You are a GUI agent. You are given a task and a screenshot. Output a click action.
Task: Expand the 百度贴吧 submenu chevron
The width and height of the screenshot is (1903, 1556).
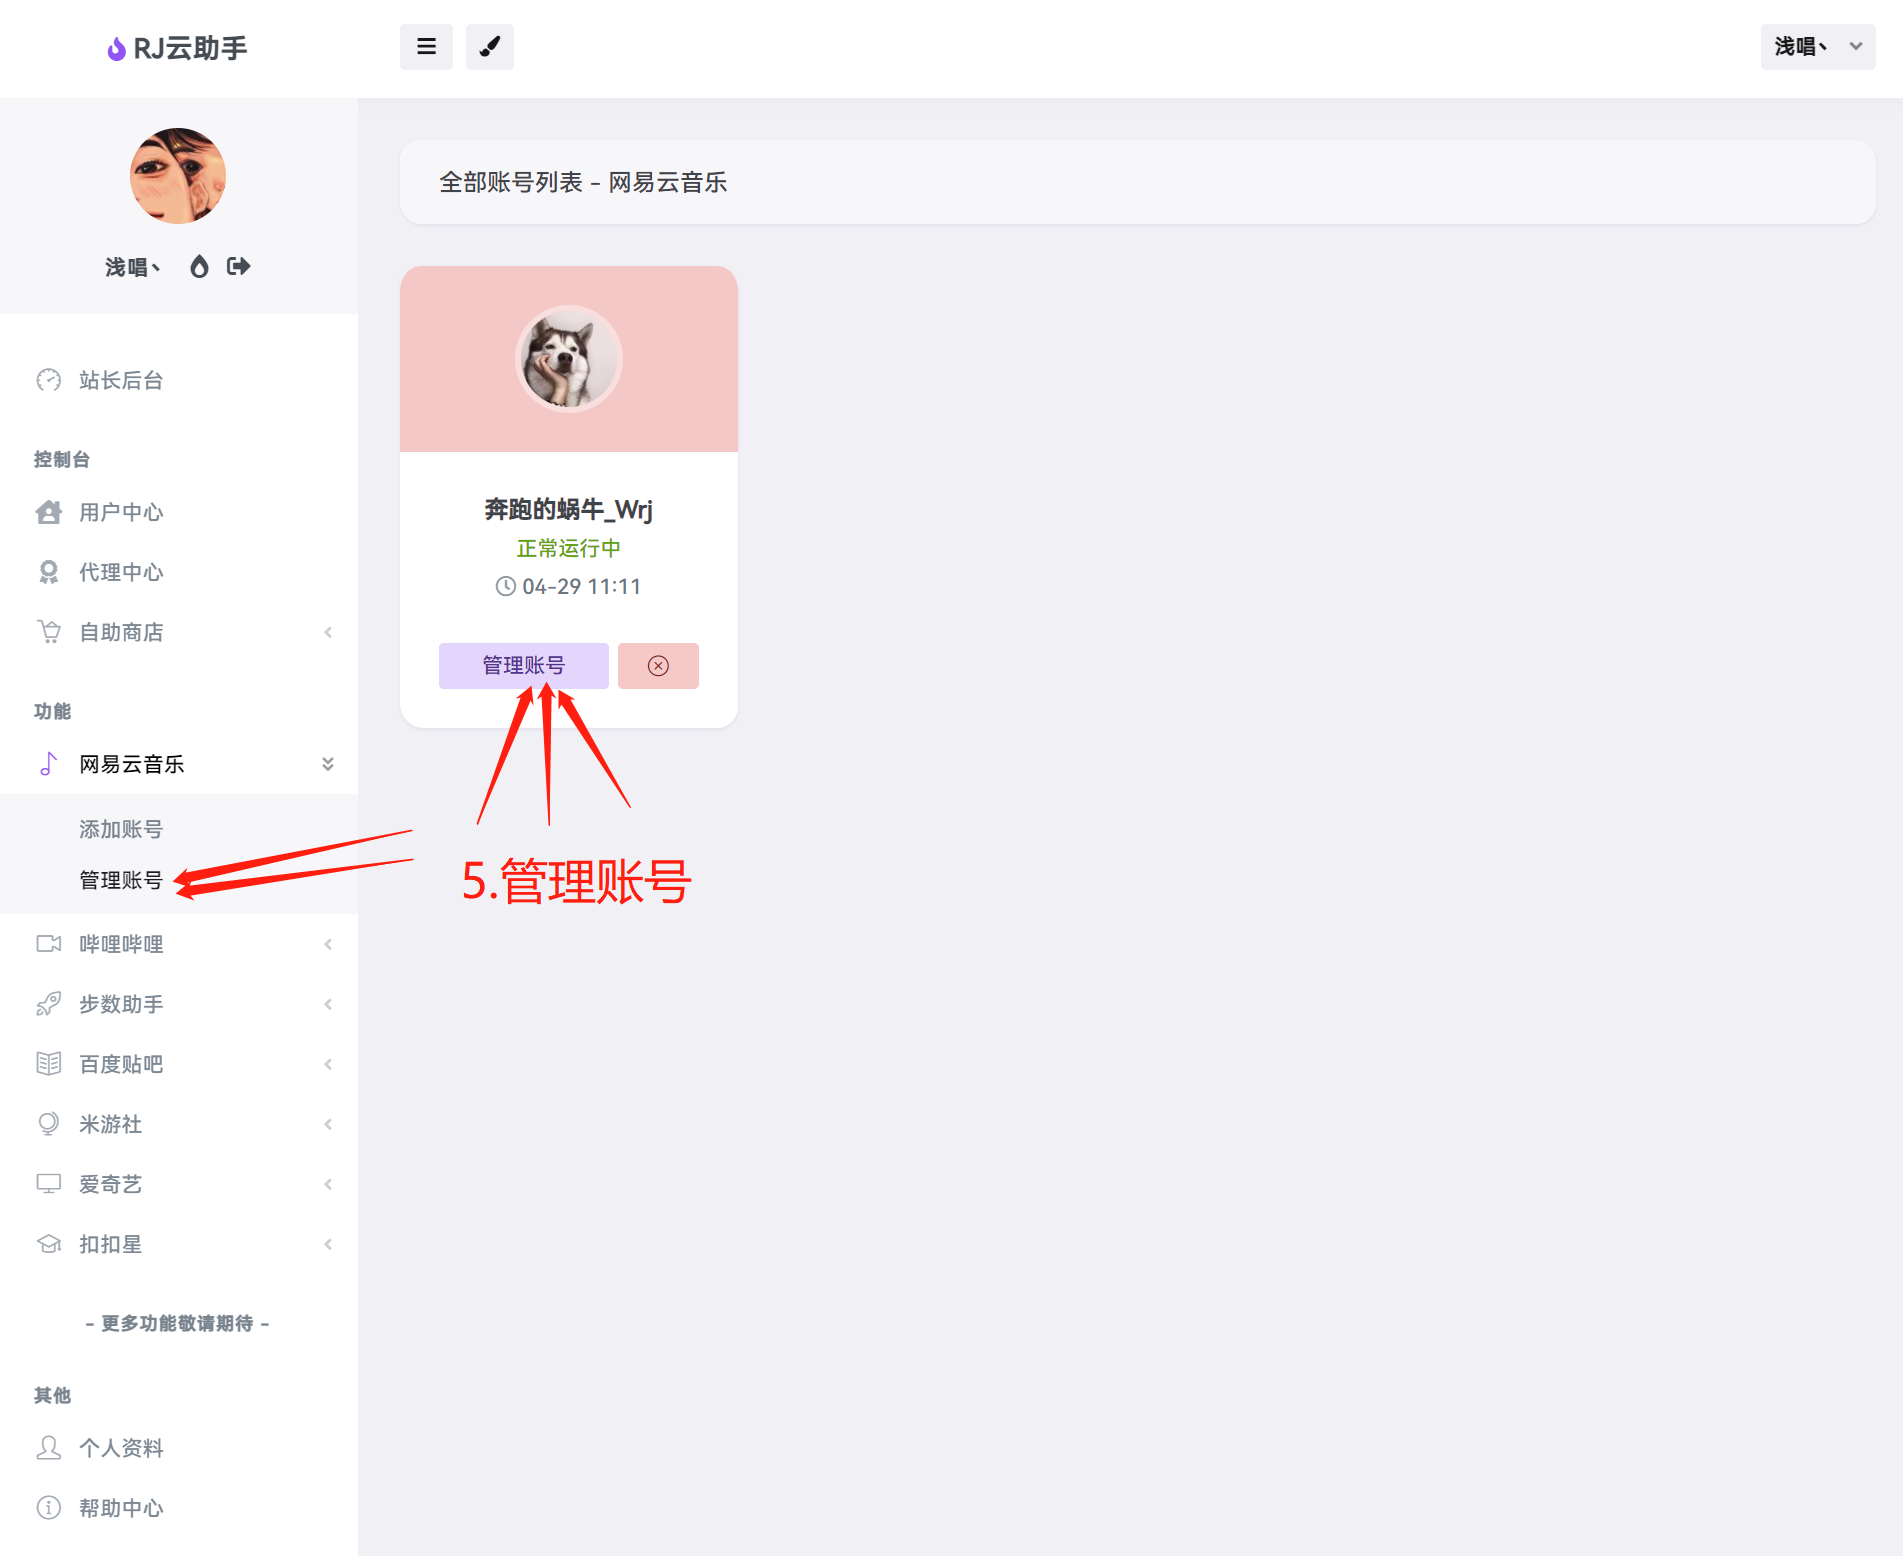click(x=328, y=1064)
